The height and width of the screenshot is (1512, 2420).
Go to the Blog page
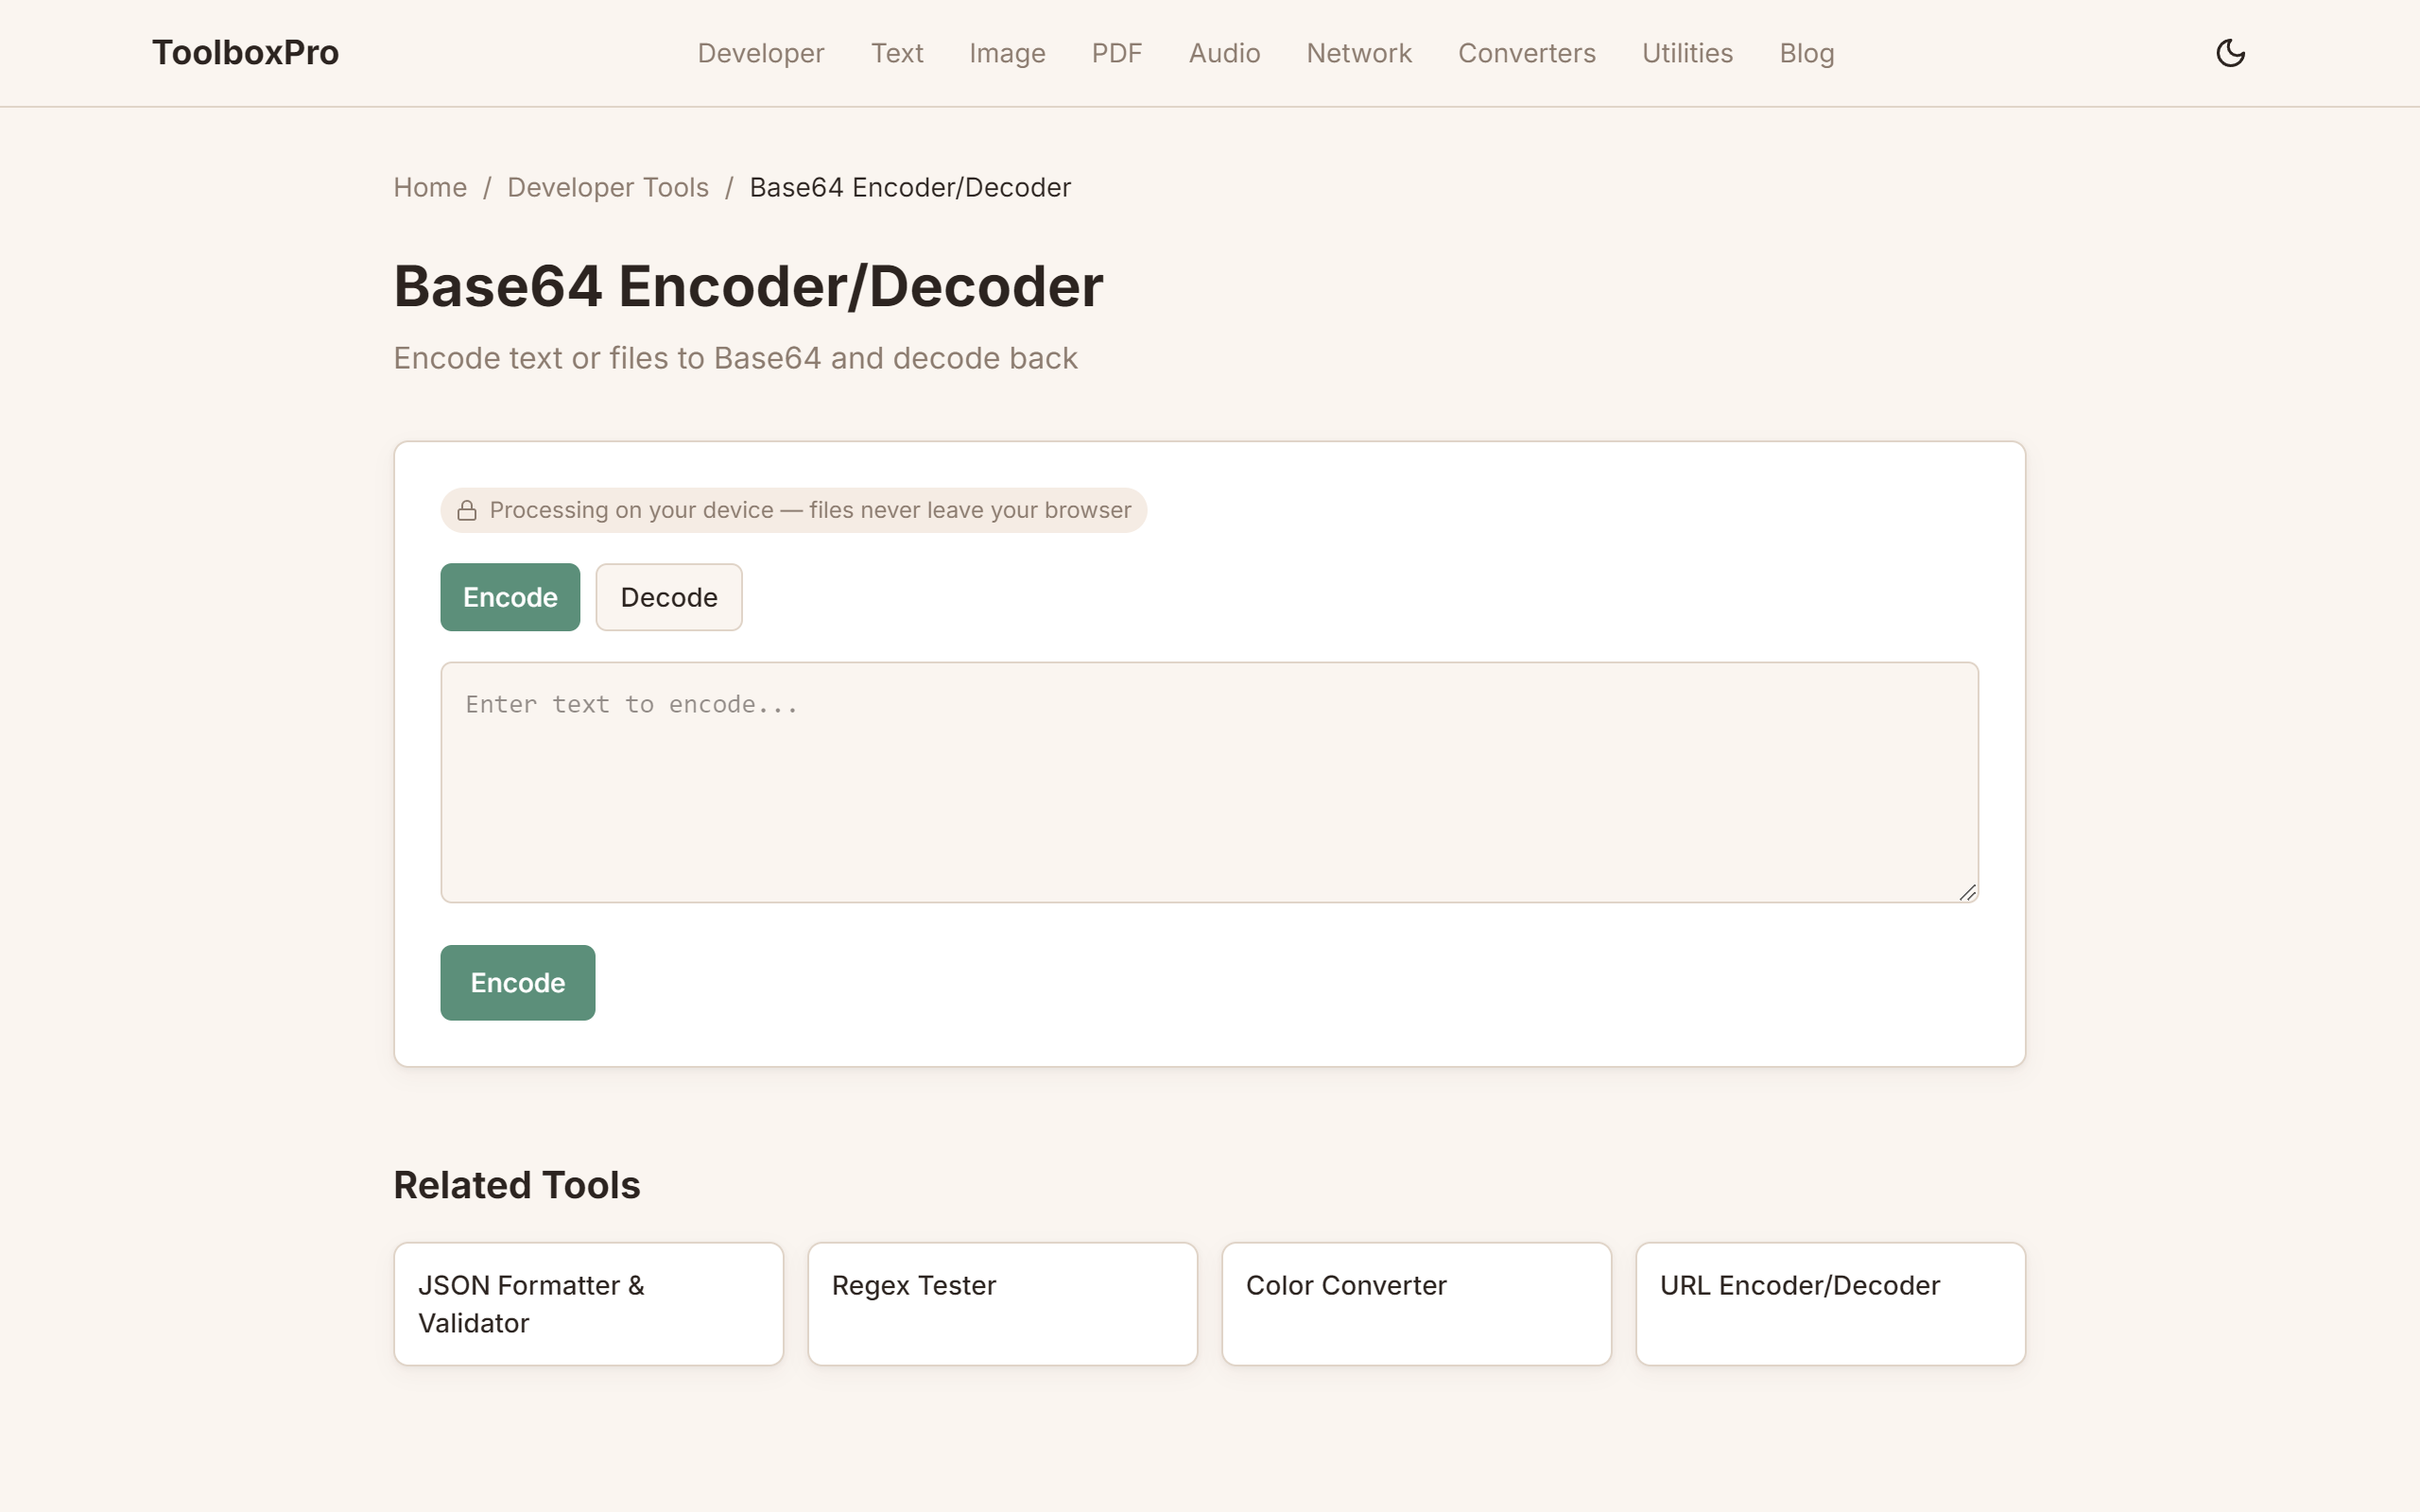[1806, 53]
